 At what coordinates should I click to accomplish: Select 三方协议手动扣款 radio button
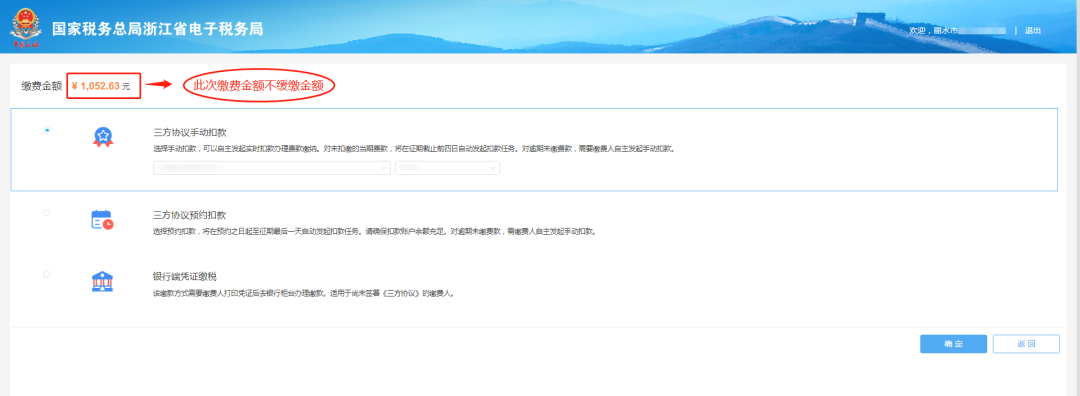tap(47, 129)
